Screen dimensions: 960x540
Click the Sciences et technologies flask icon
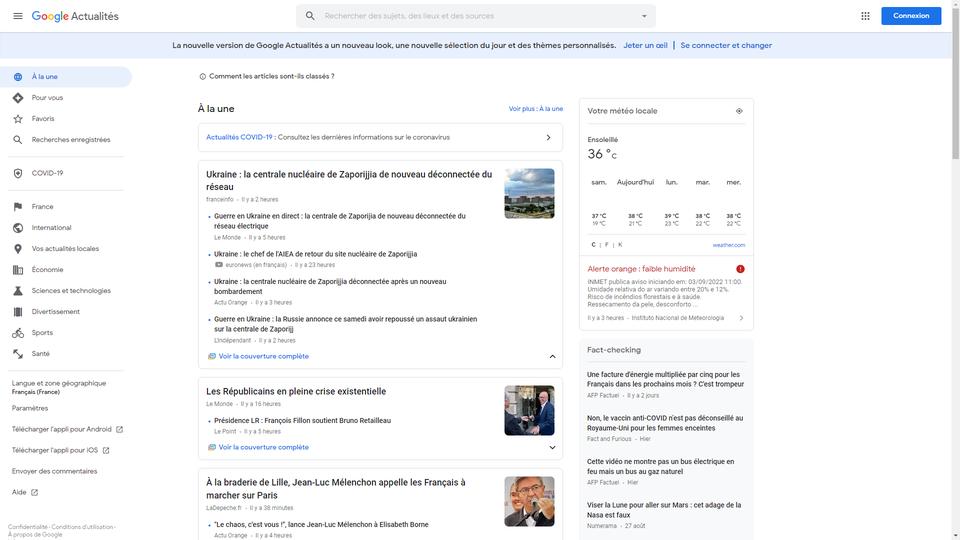[x=18, y=291]
